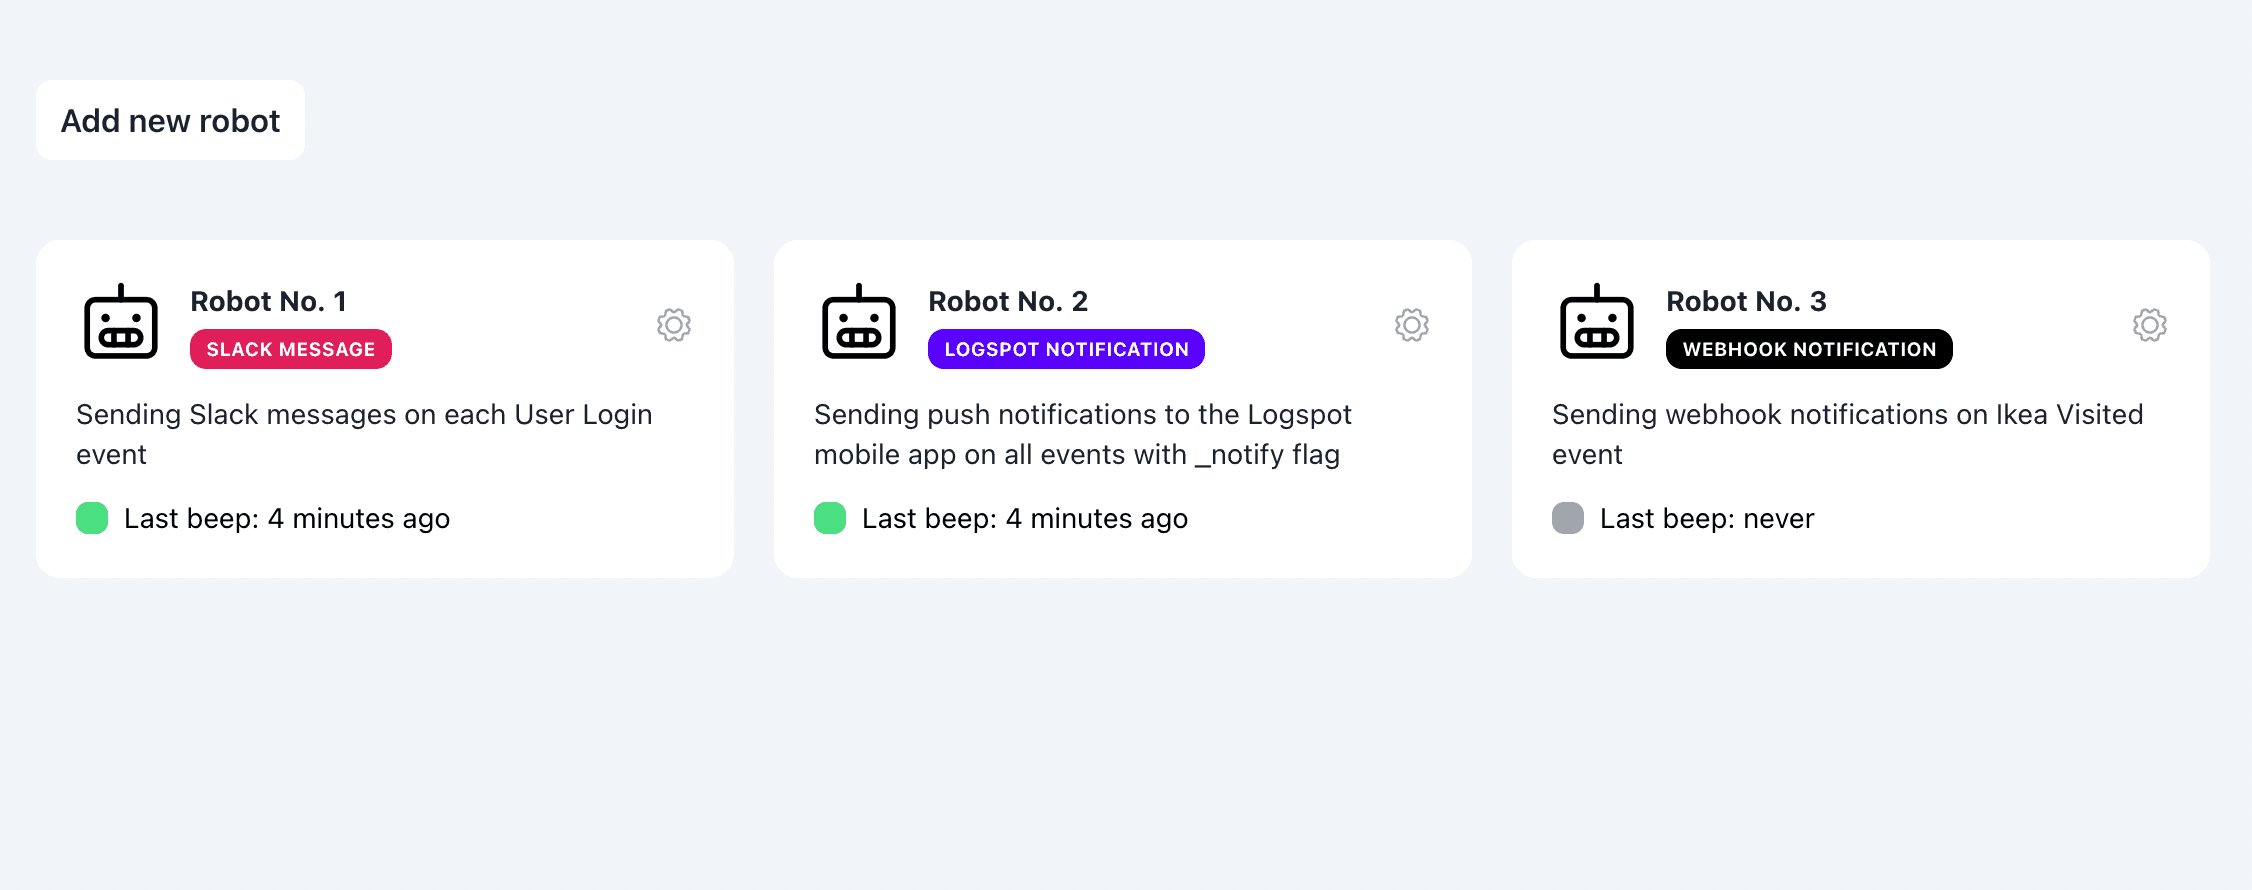Click the Slack Message badge
Screen dimensions: 2252x890
(x=291, y=349)
